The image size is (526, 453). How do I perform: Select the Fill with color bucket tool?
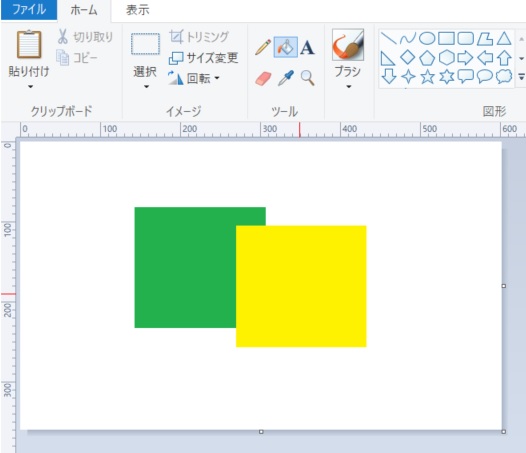tap(285, 47)
